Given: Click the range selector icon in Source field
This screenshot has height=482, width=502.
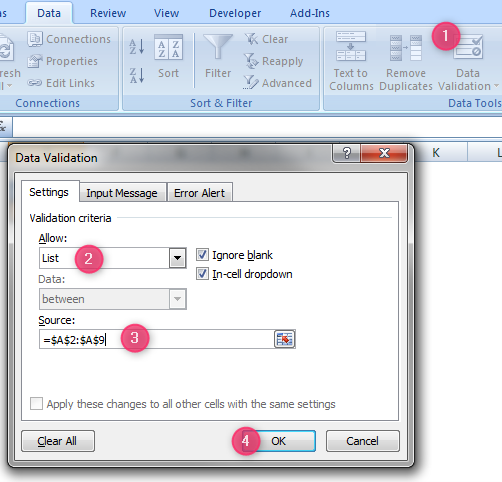Looking at the screenshot, I should 284,339.
